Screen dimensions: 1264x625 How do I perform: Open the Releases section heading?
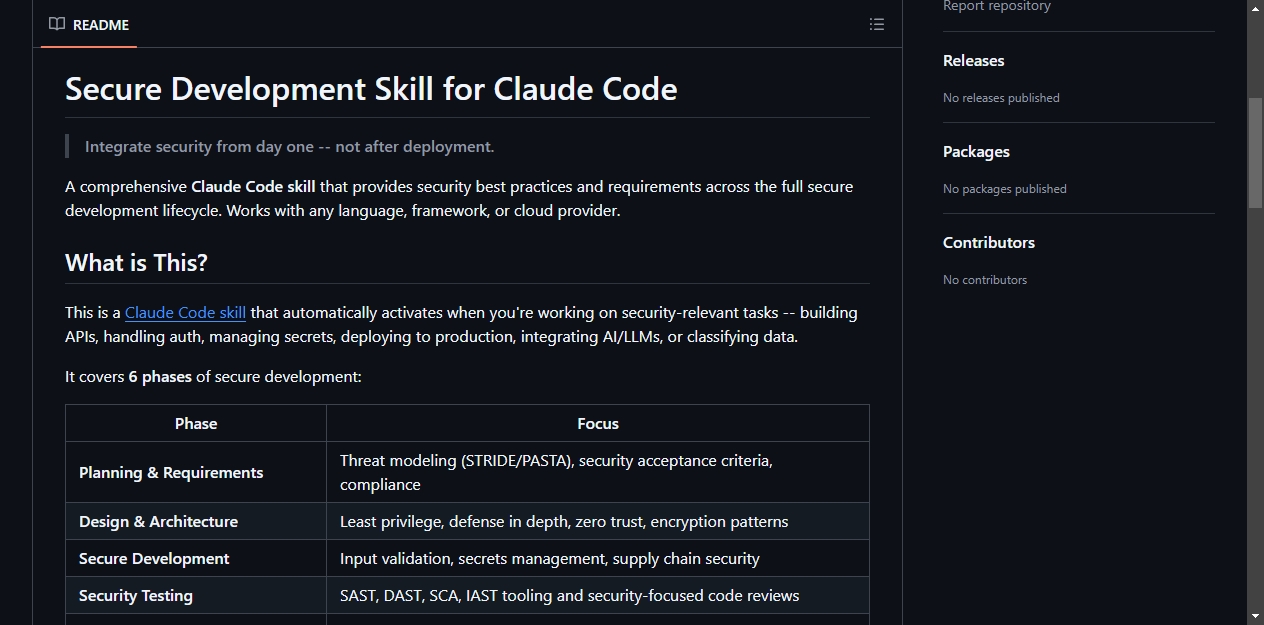point(973,61)
